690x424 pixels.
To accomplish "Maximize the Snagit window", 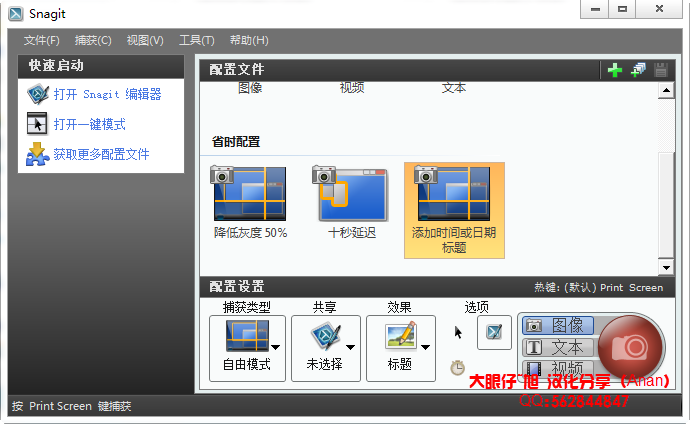I will [622, 9].
